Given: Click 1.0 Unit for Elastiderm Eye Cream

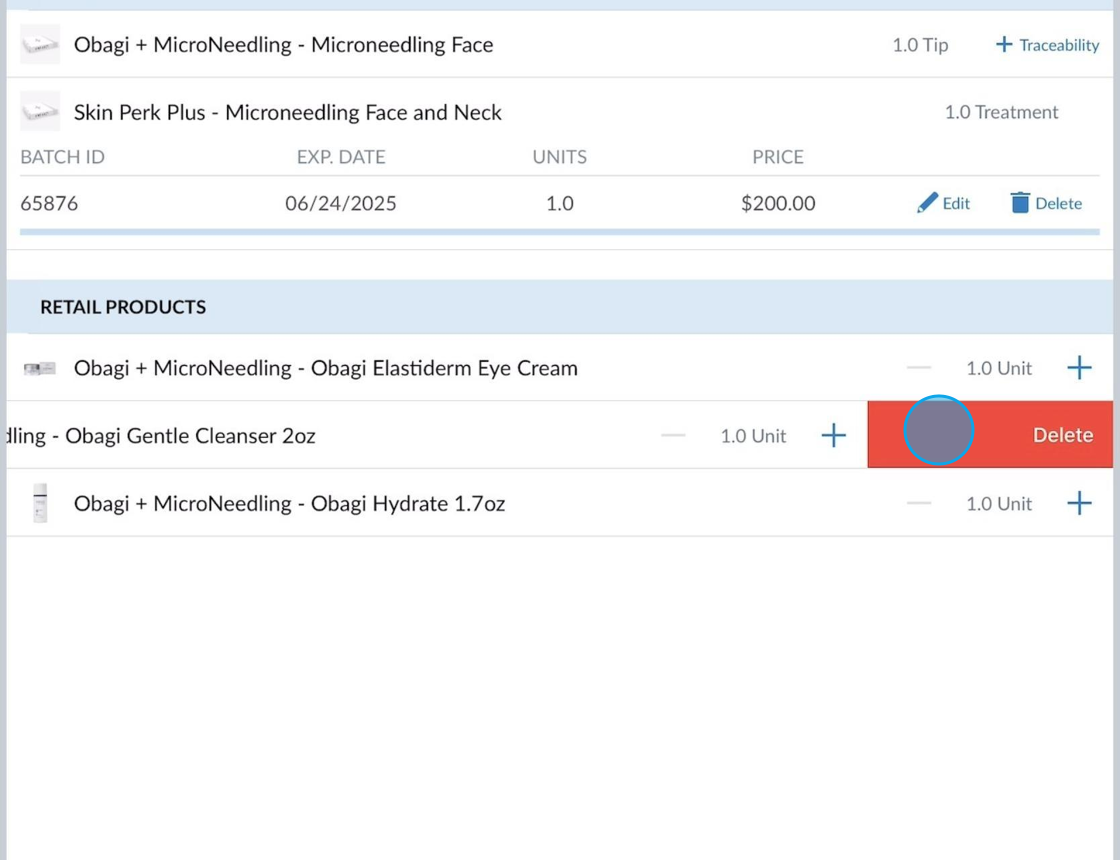Looking at the screenshot, I should pos(999,369).
